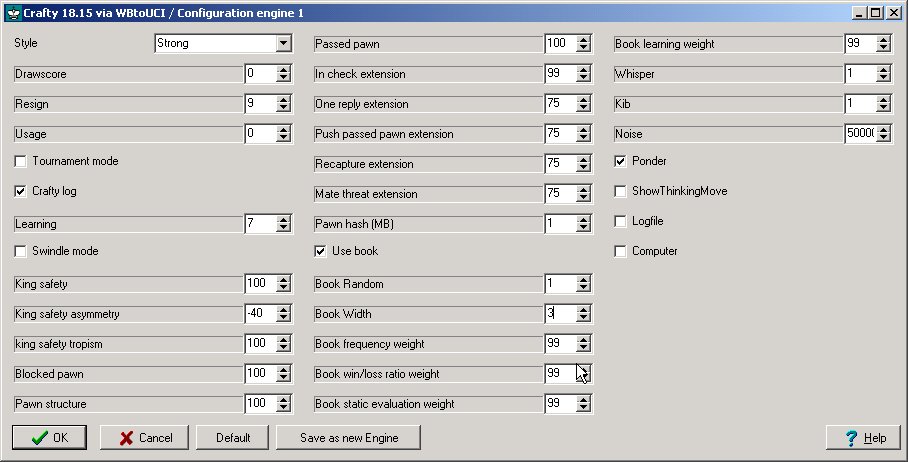The height and width of the screenshot is (462, 908).
Task: Click the Learning spinner arrows
Action: (x=283, y=223)
